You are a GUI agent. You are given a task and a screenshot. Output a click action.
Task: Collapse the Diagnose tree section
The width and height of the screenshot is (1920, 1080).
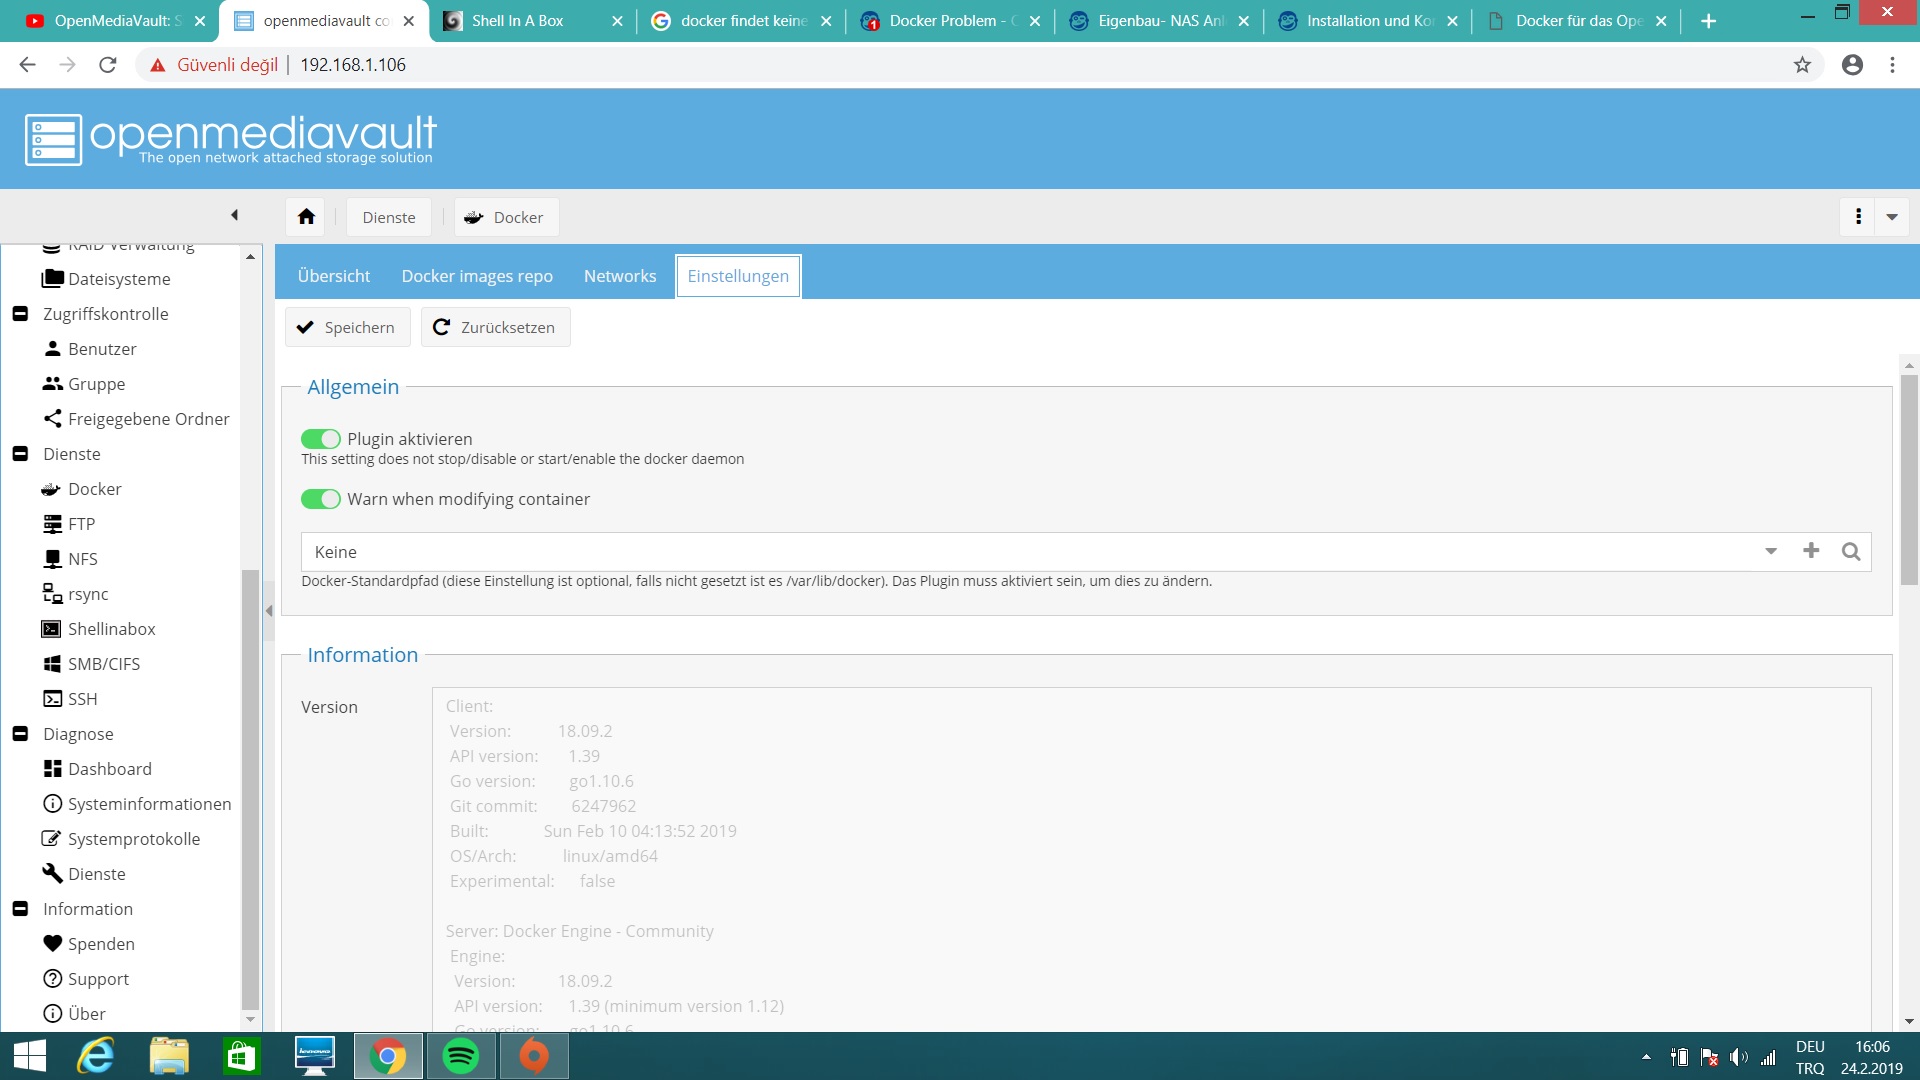pos(20,734)
